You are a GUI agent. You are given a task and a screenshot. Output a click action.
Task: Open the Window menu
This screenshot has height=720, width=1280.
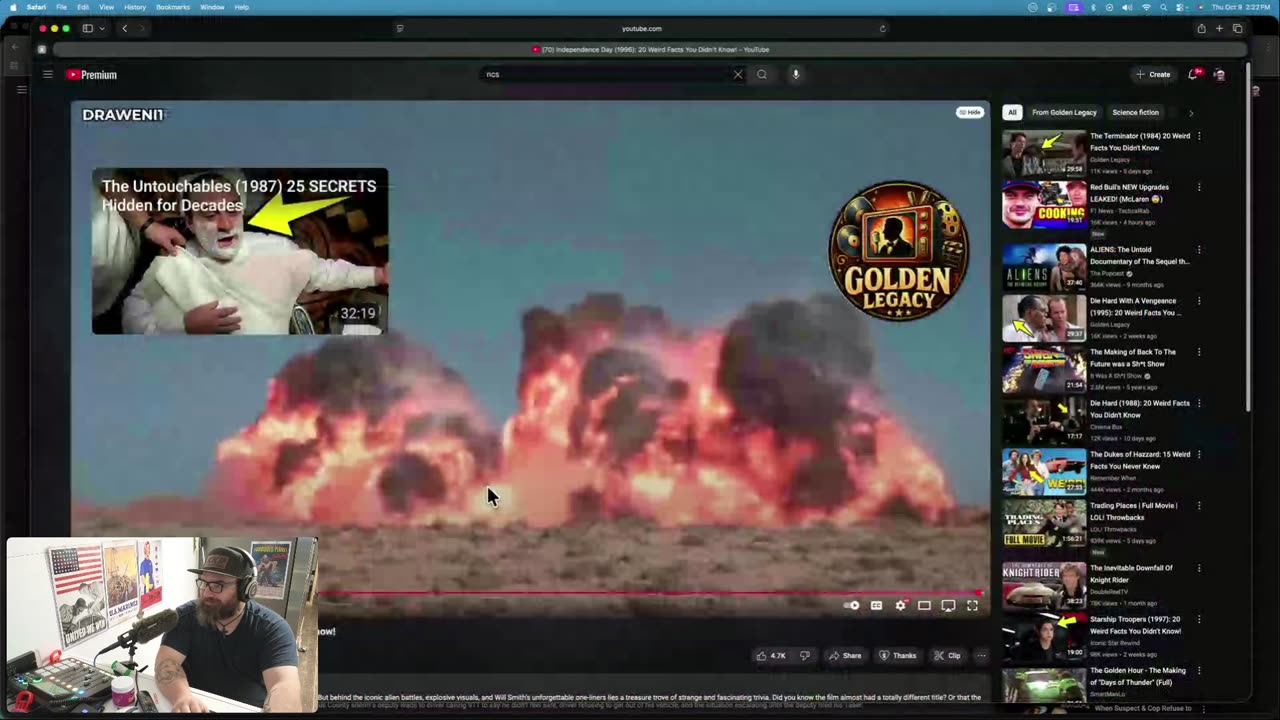pyautogui.click(x=212, y=7)
